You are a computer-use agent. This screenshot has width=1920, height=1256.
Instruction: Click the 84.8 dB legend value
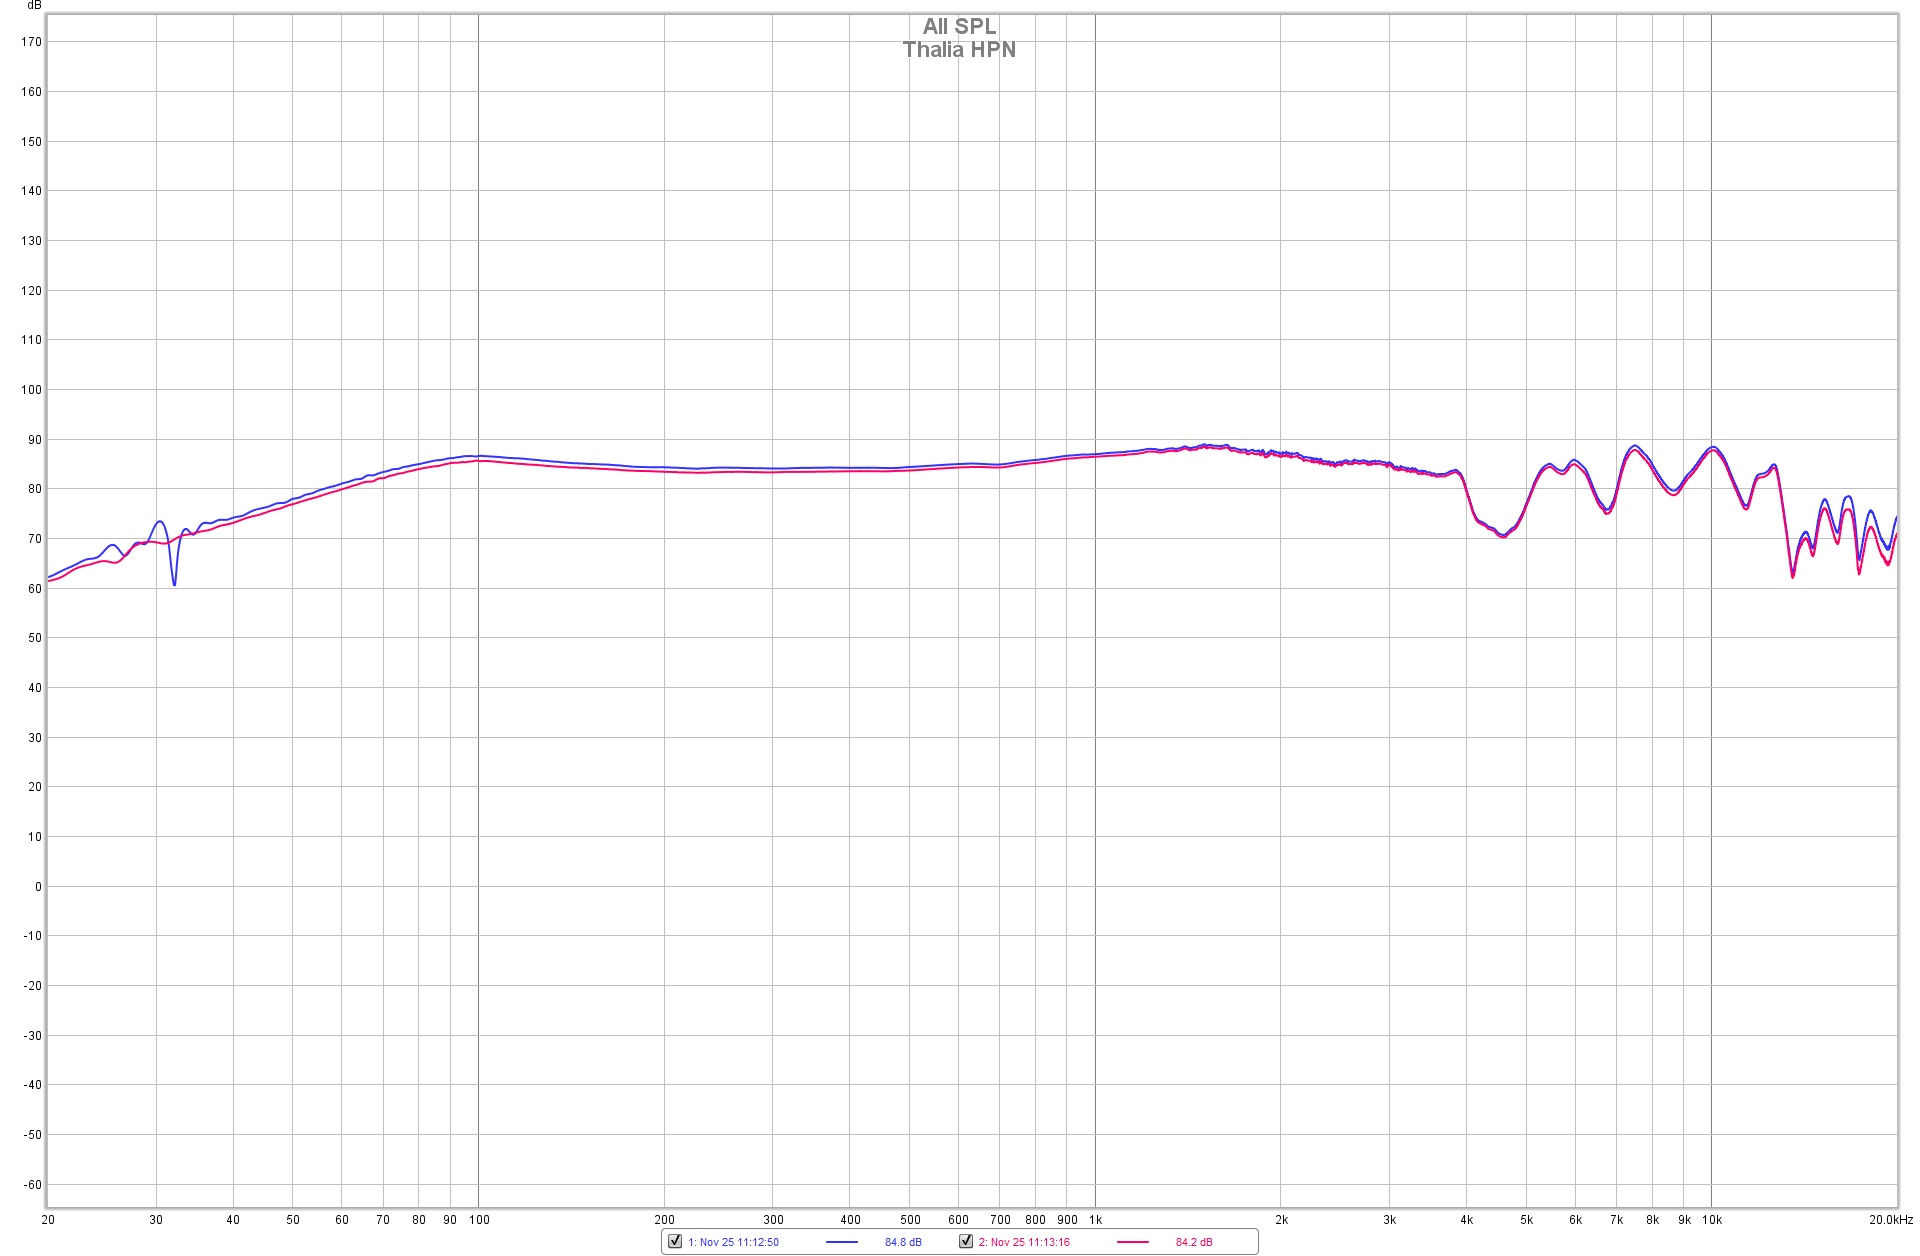[903, 1242]
